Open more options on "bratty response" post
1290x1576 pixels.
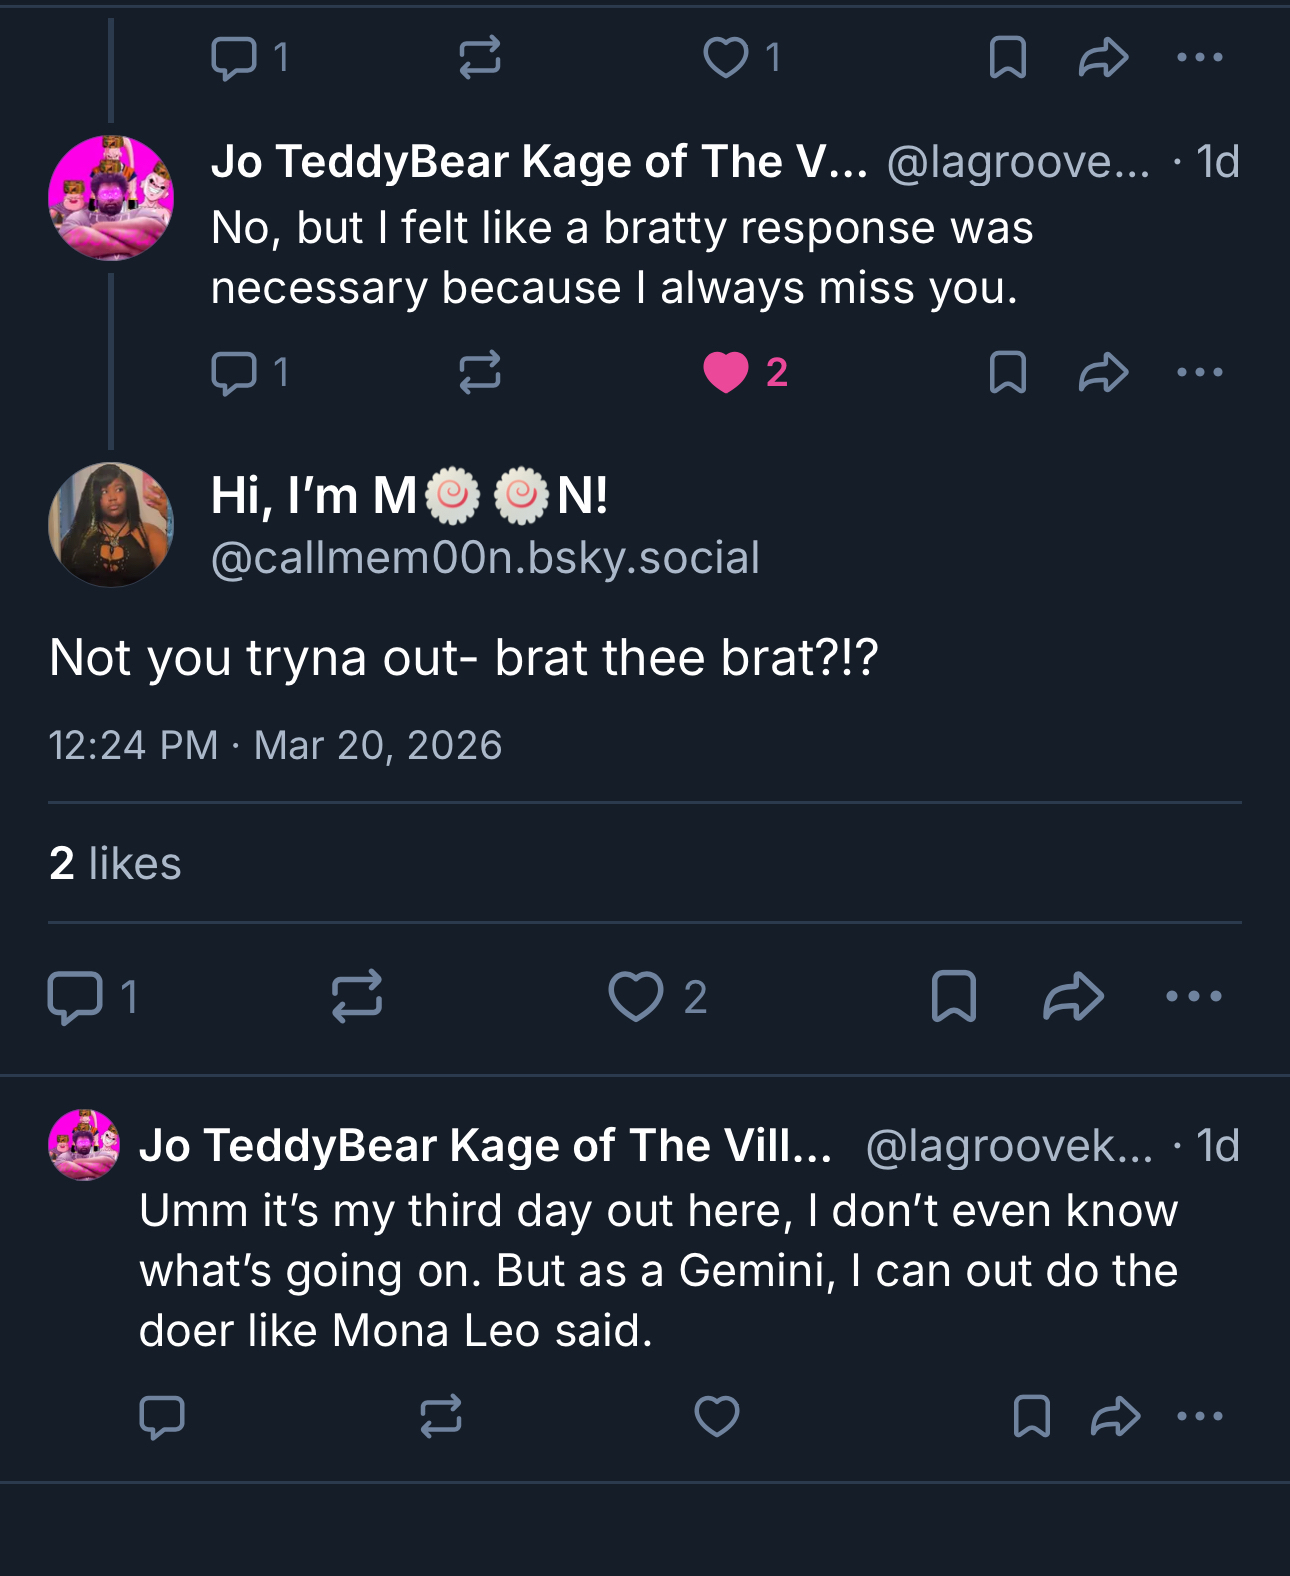pyautogui.click(x=1200, y=373)
